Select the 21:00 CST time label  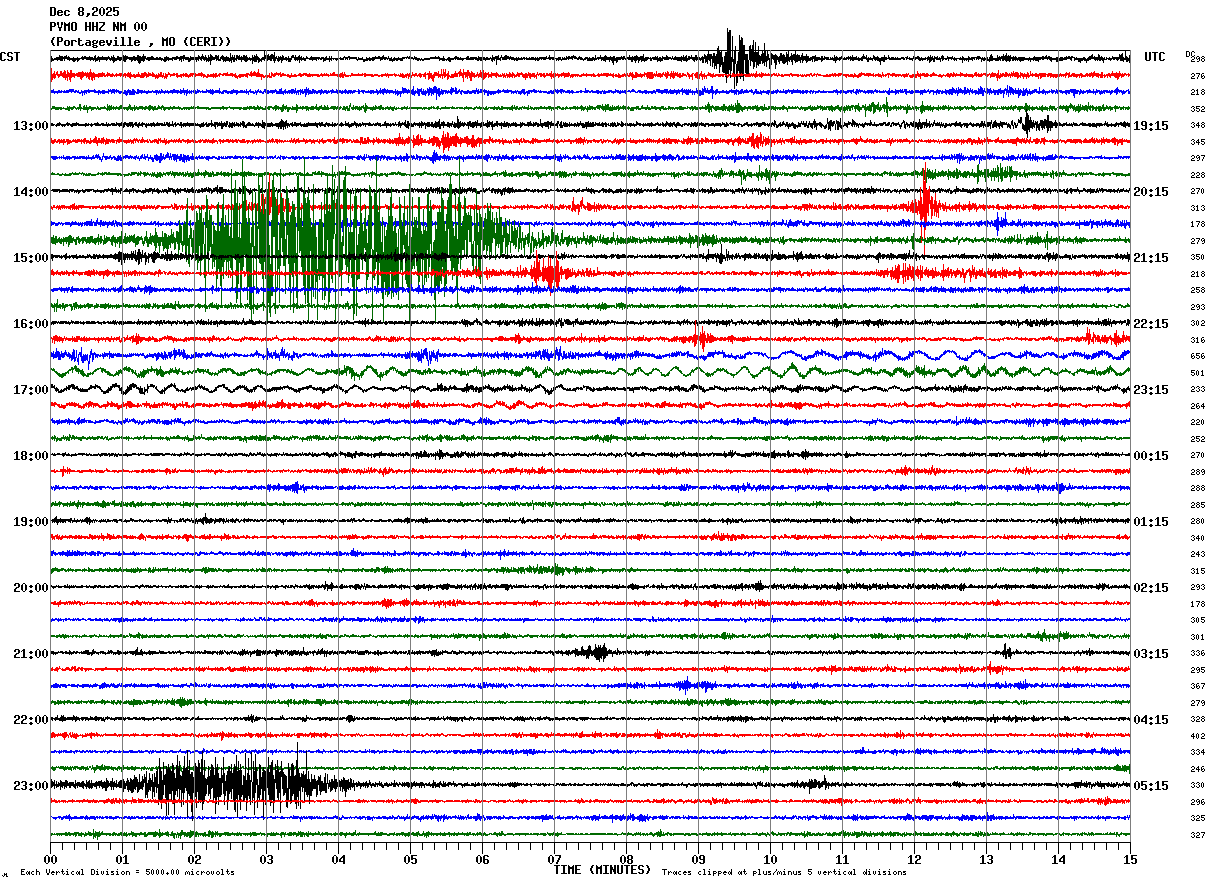pos(30,654)
